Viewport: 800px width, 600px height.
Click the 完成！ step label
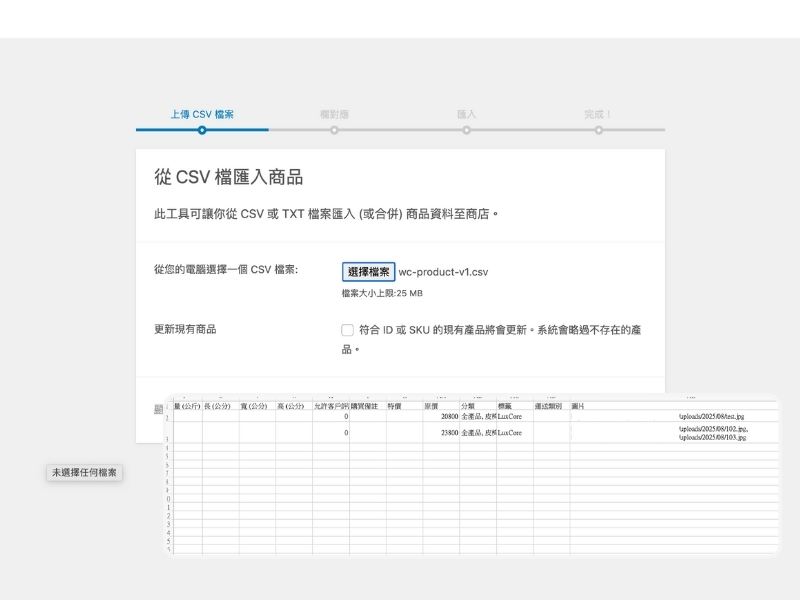[598, 115]
